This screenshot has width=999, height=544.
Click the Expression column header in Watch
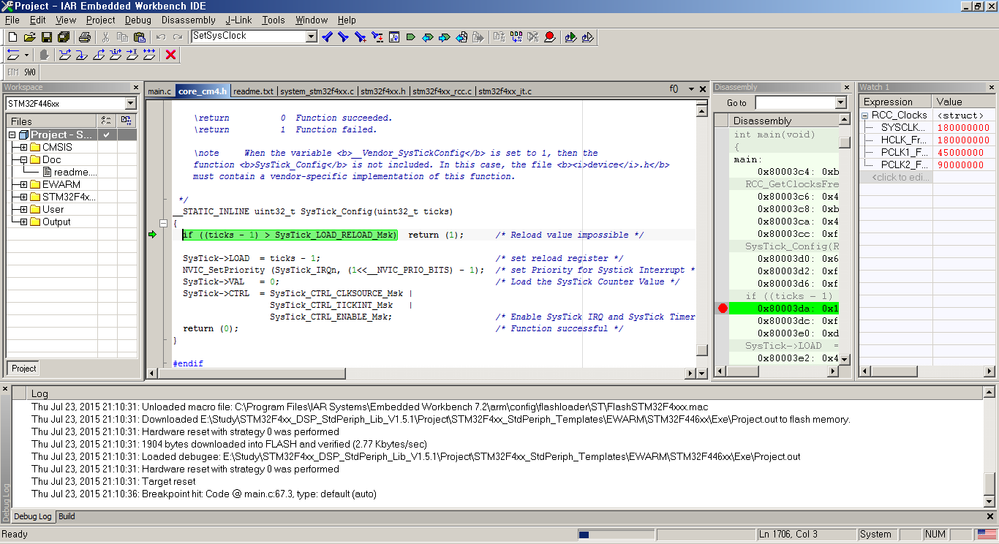pos(896,102)
